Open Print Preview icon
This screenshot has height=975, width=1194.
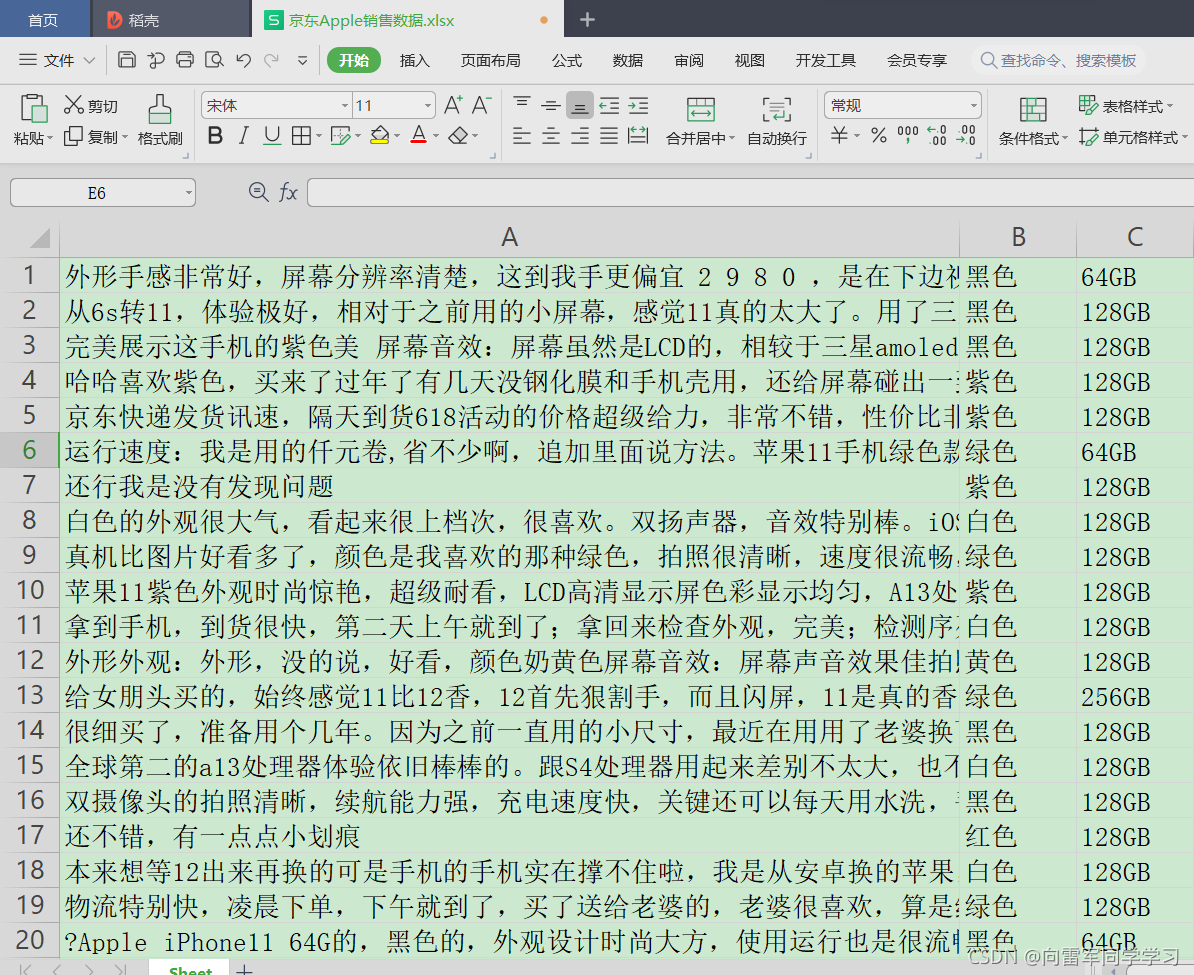coord(215,60)
